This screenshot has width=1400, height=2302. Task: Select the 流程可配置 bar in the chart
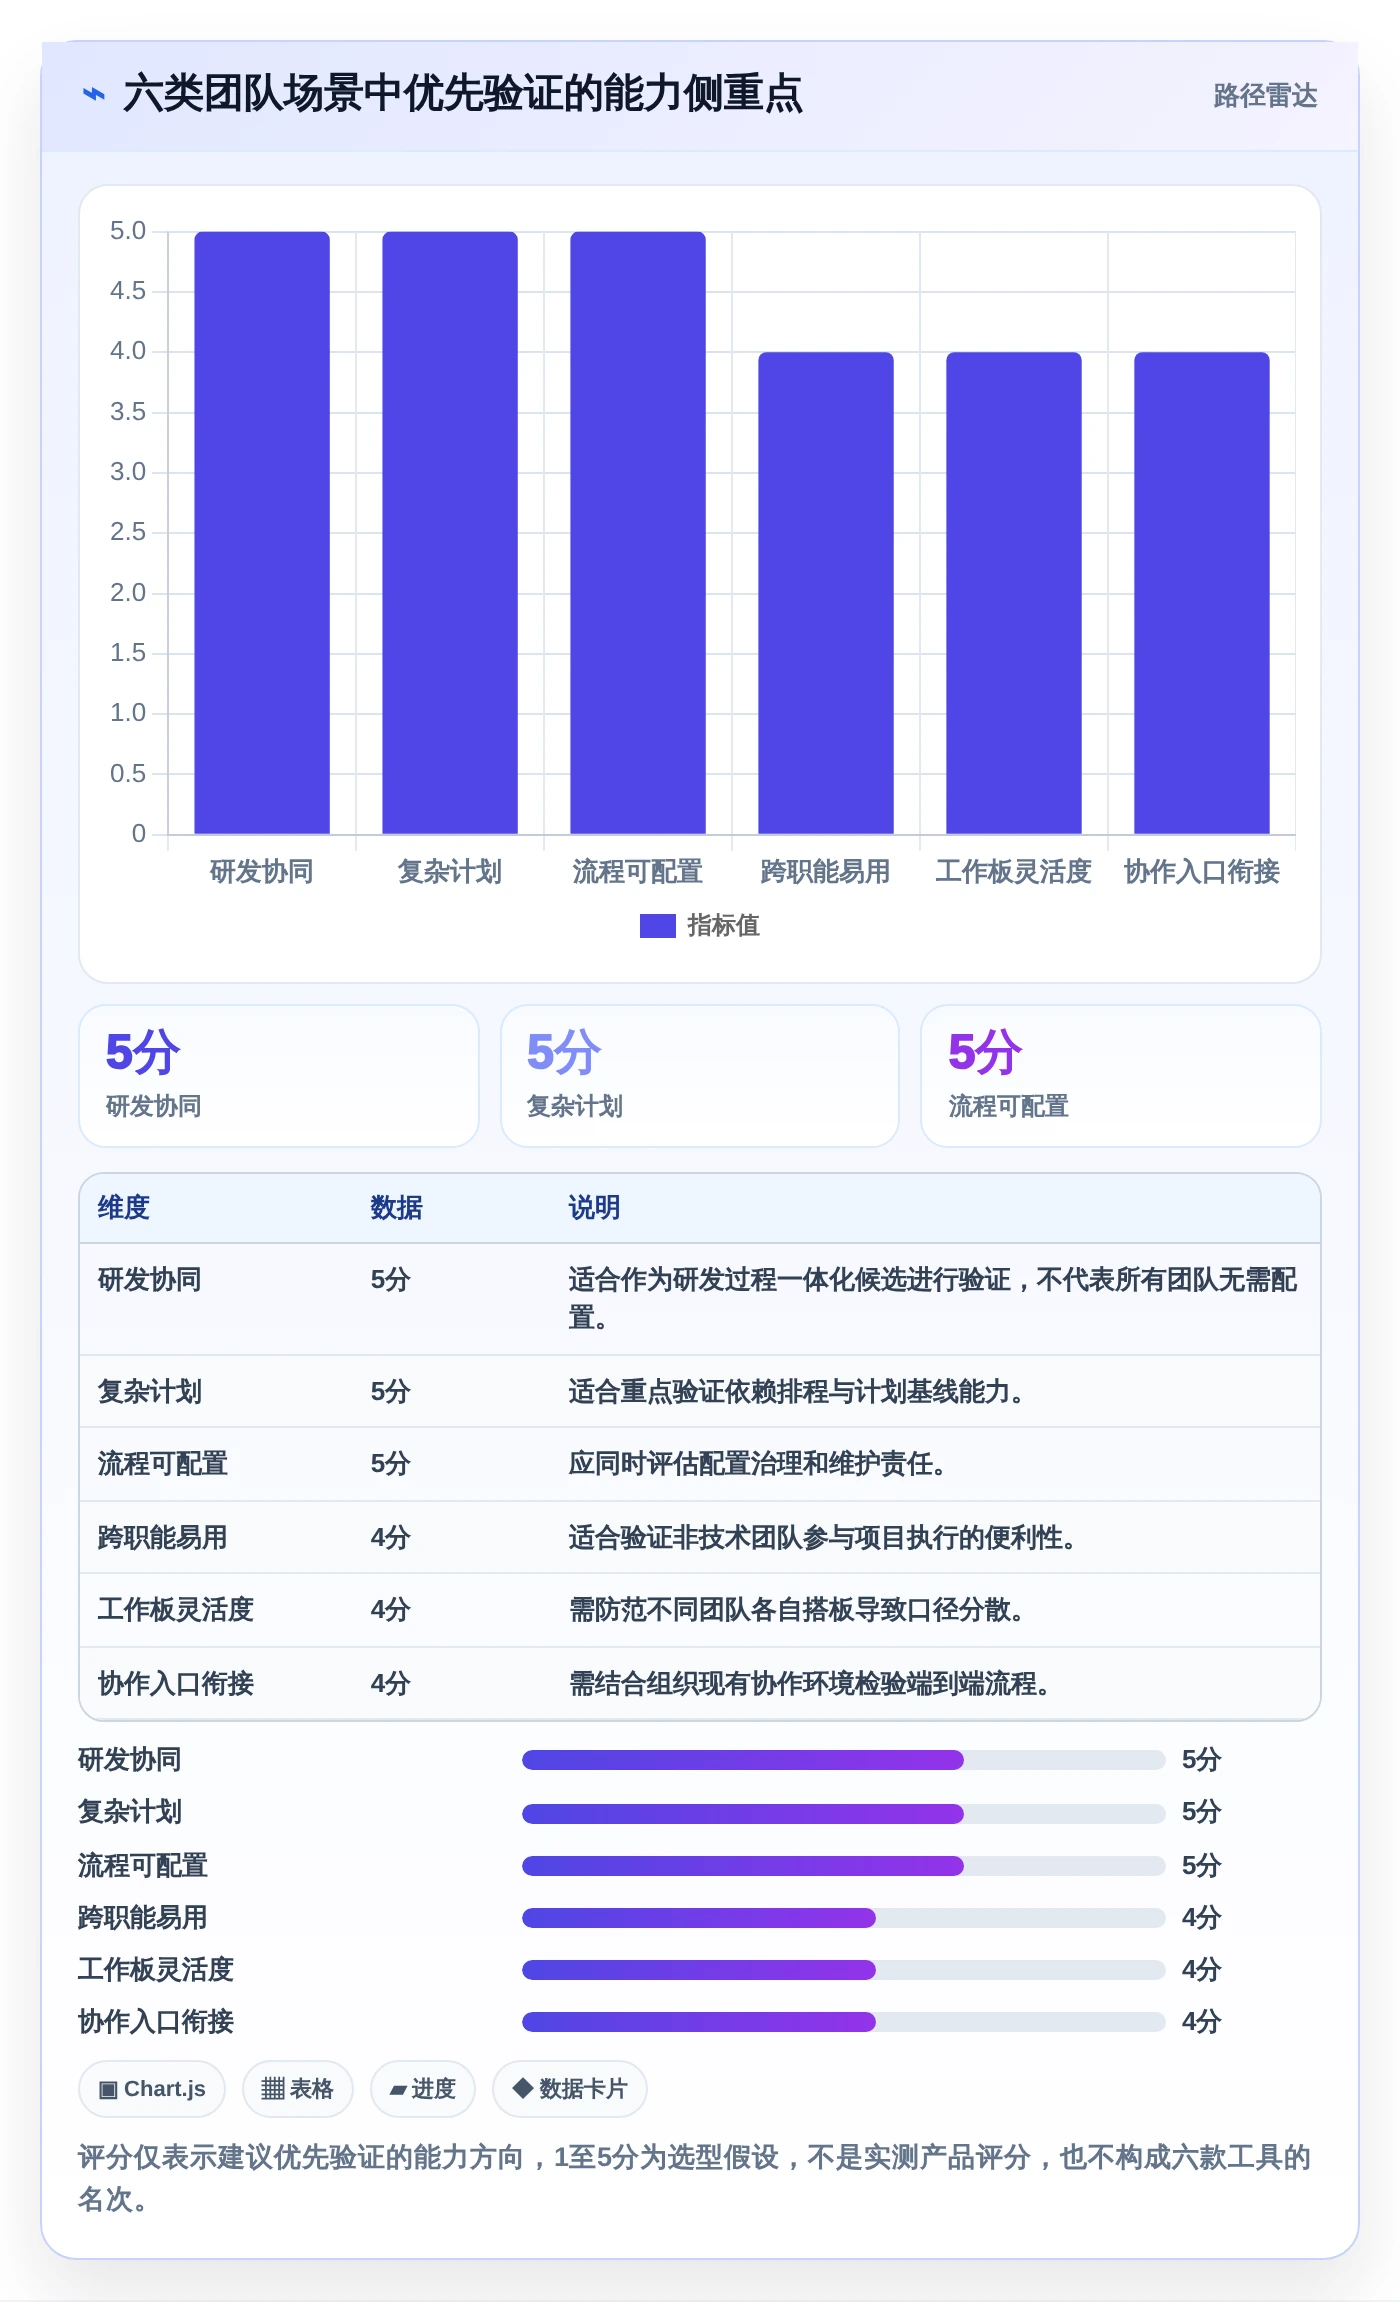pos(638,533)
